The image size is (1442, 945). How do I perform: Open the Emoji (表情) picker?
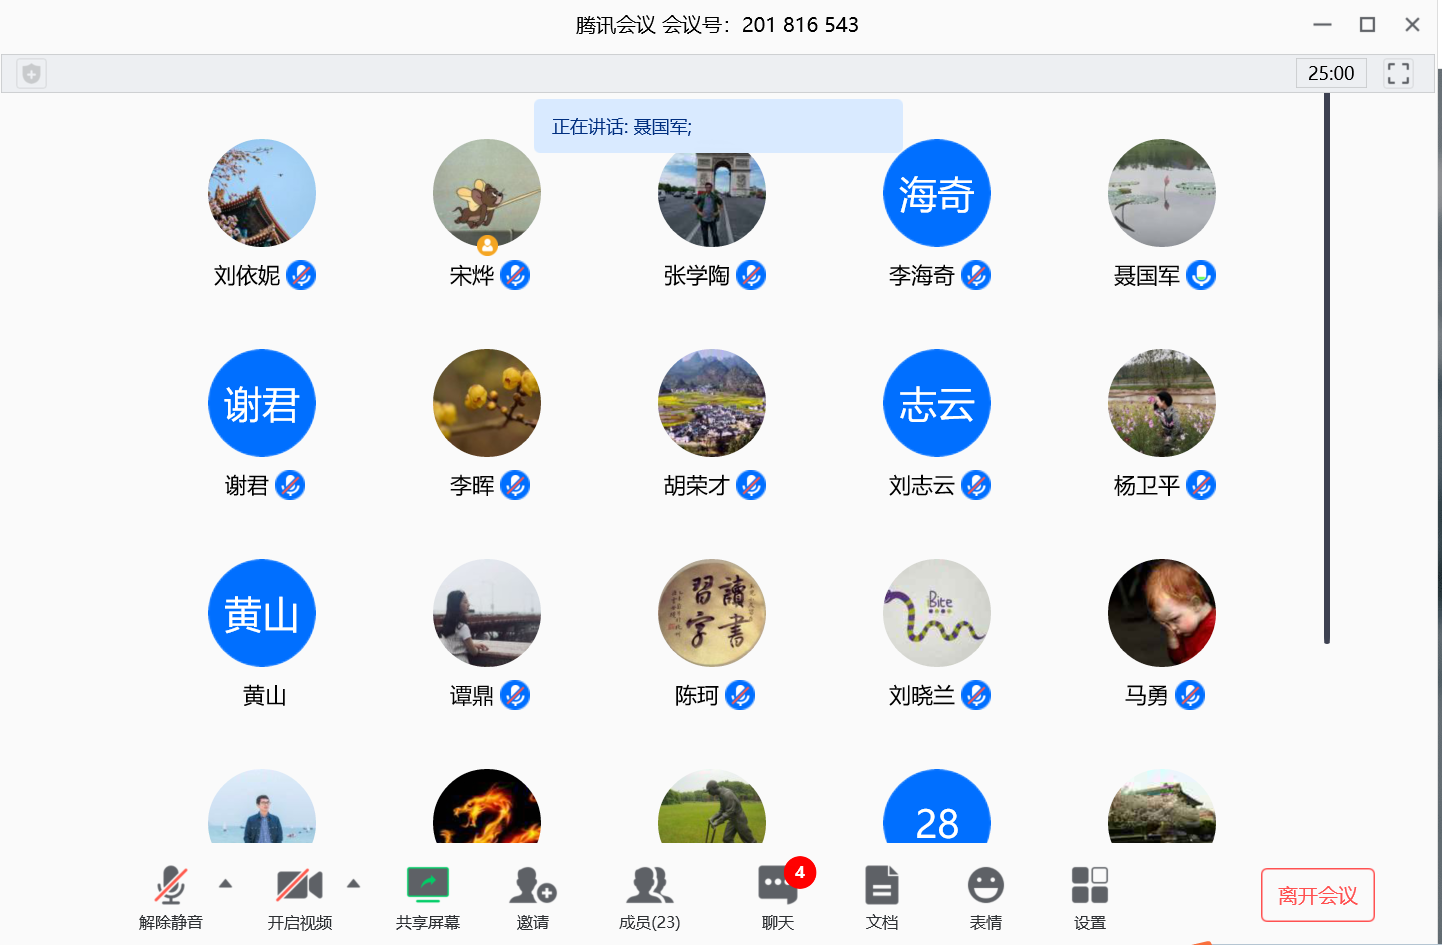click(x=985, y=887)
